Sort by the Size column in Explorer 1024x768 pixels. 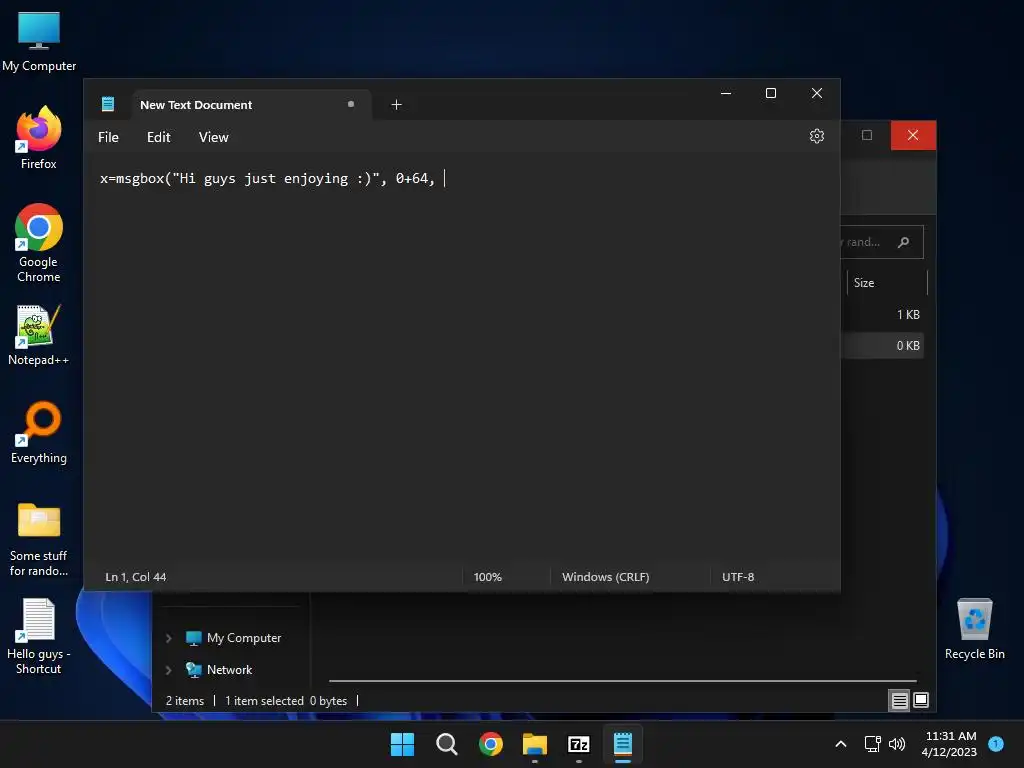(887, 283)
